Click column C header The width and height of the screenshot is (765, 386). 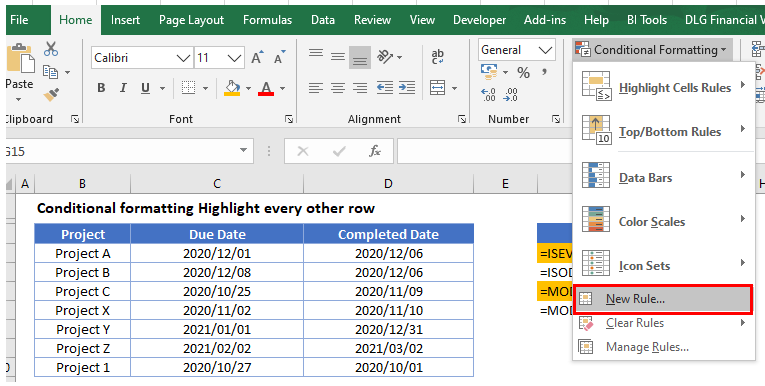point(217,183)
